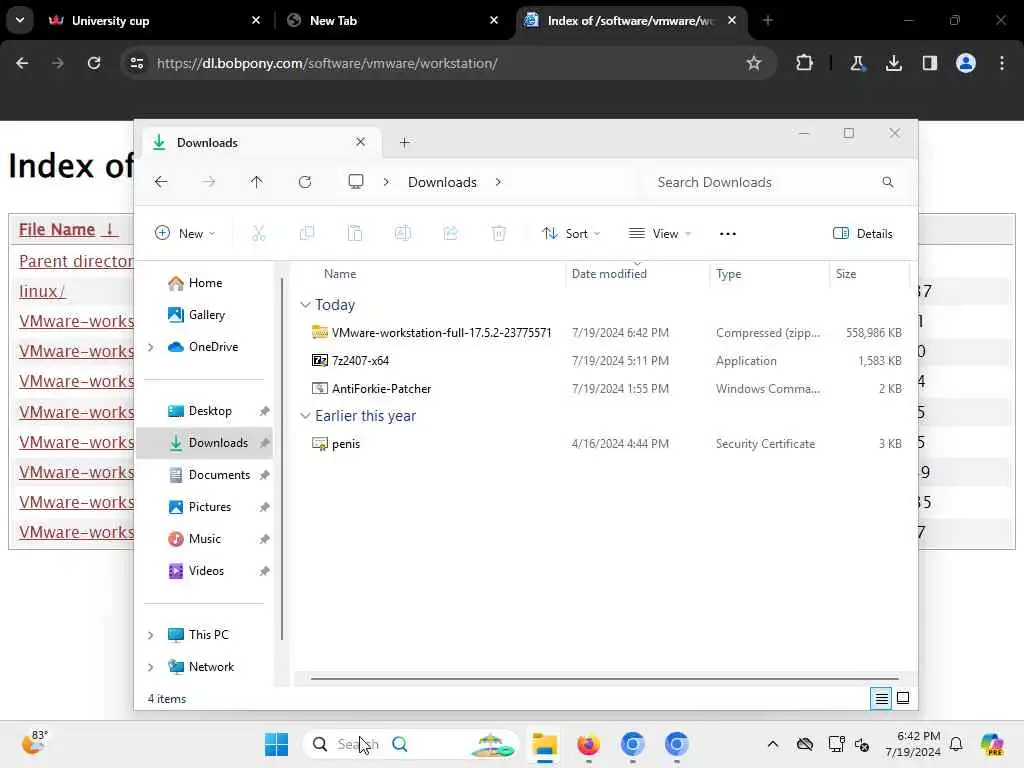The height and width of the screenshot is (768, 1024).
Task: Open Documents in navigation pane
Action: [219, 475]
